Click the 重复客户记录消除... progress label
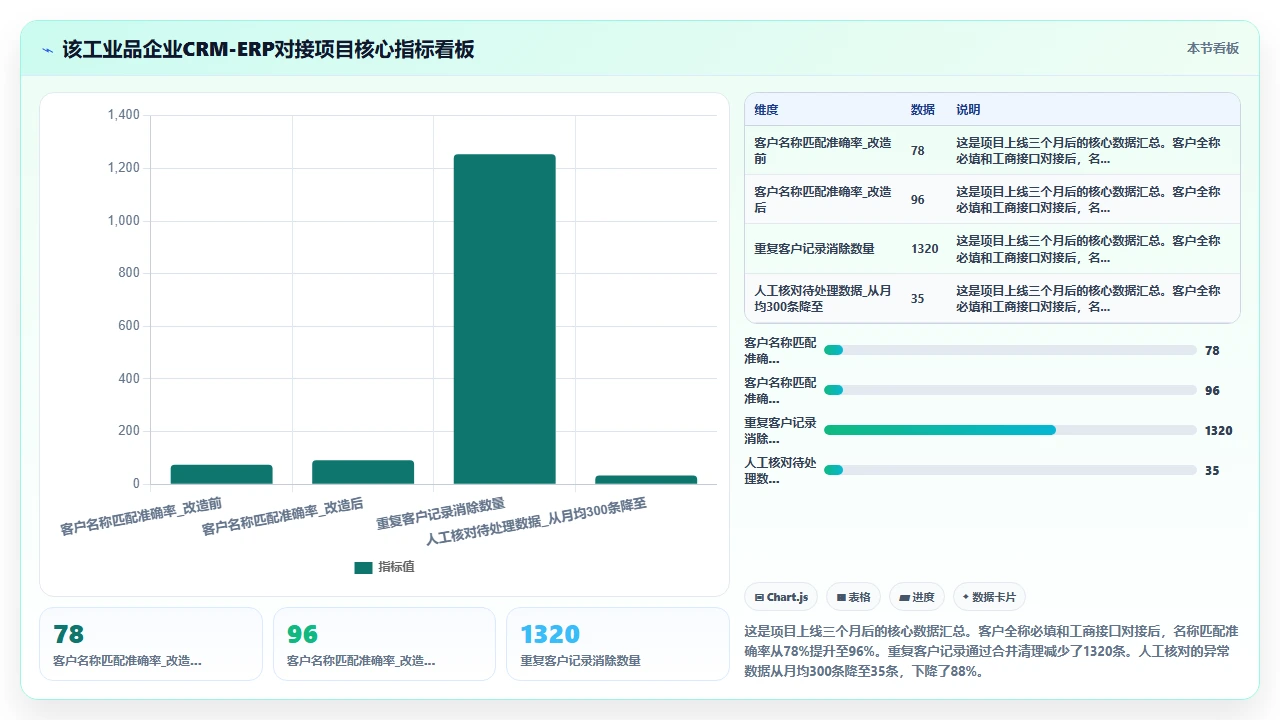The image size is (1280, 720). pyautogui.click(x=781, y=430)
